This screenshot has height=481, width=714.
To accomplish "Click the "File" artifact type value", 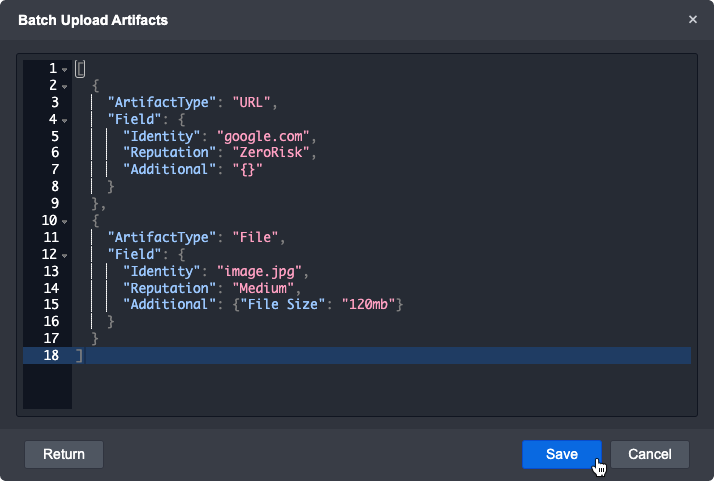I will coord(260,237).
